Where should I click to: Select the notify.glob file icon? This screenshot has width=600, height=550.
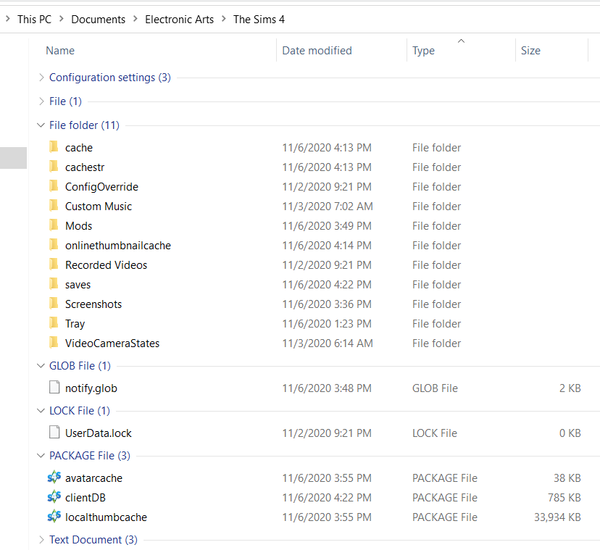click(x=54, y=387)
